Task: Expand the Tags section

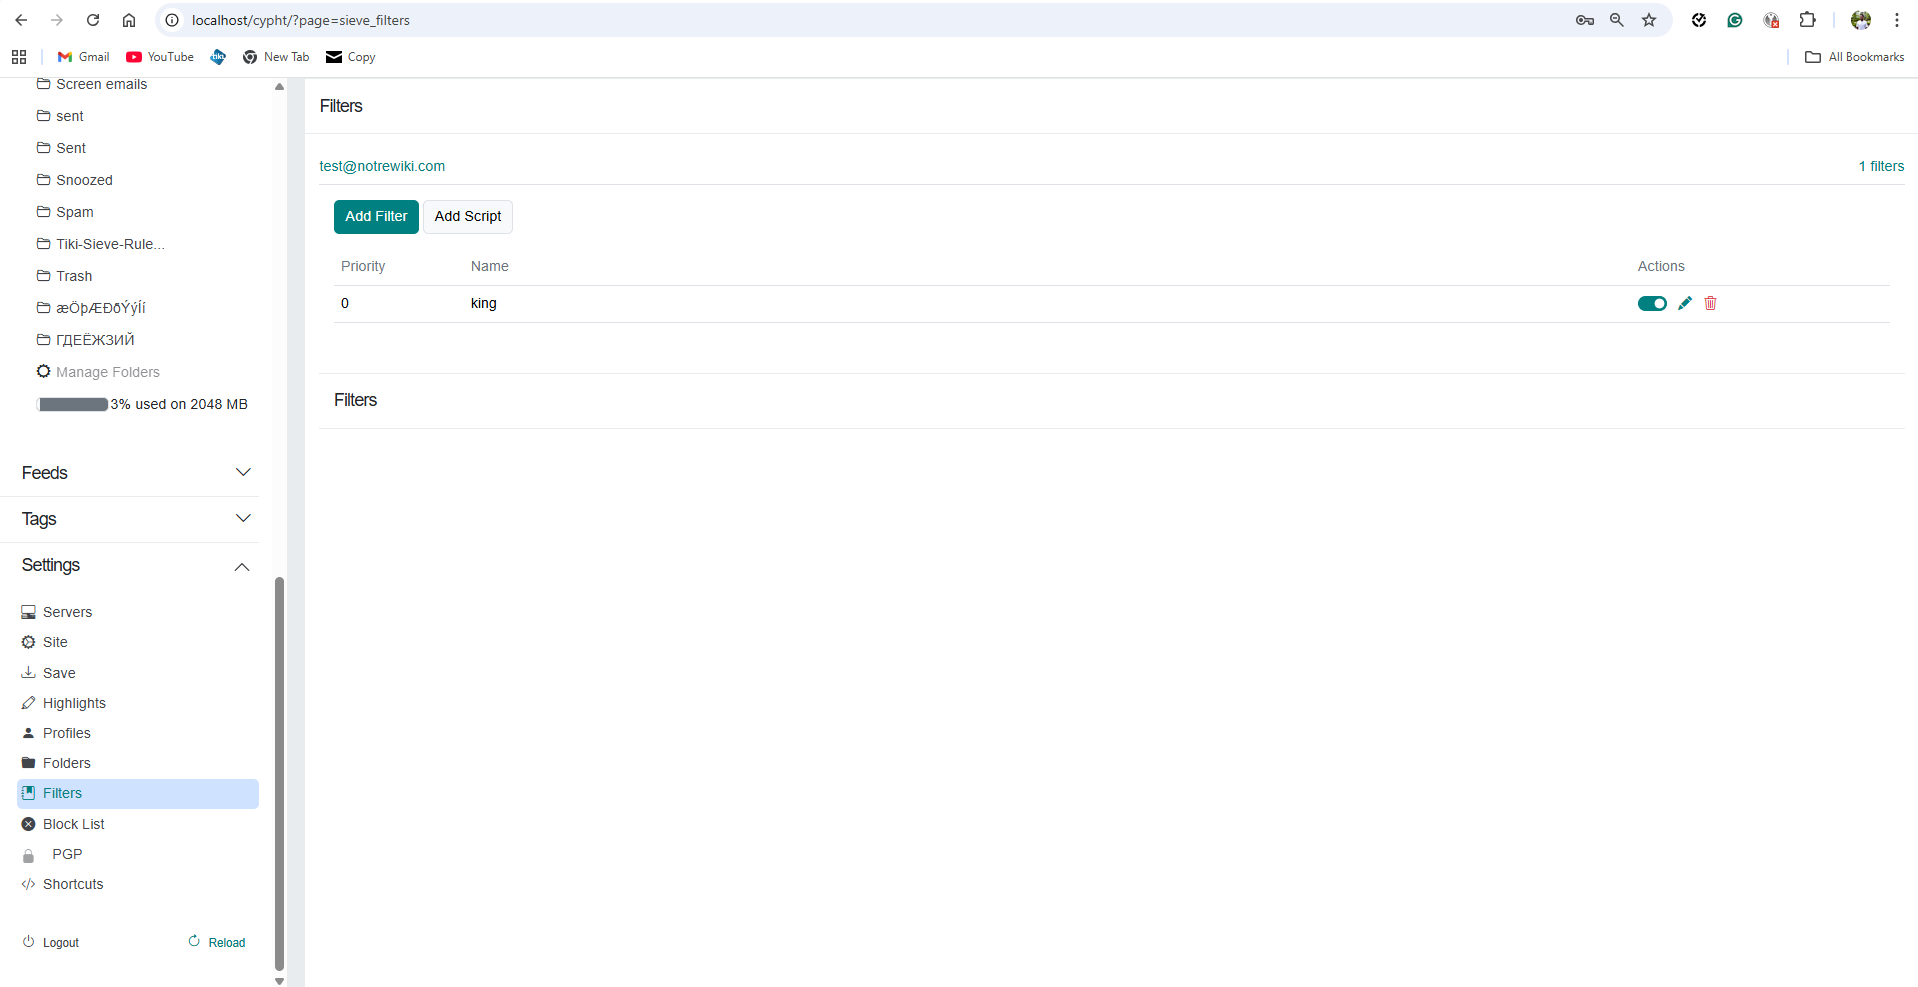Action: [243, 518]
